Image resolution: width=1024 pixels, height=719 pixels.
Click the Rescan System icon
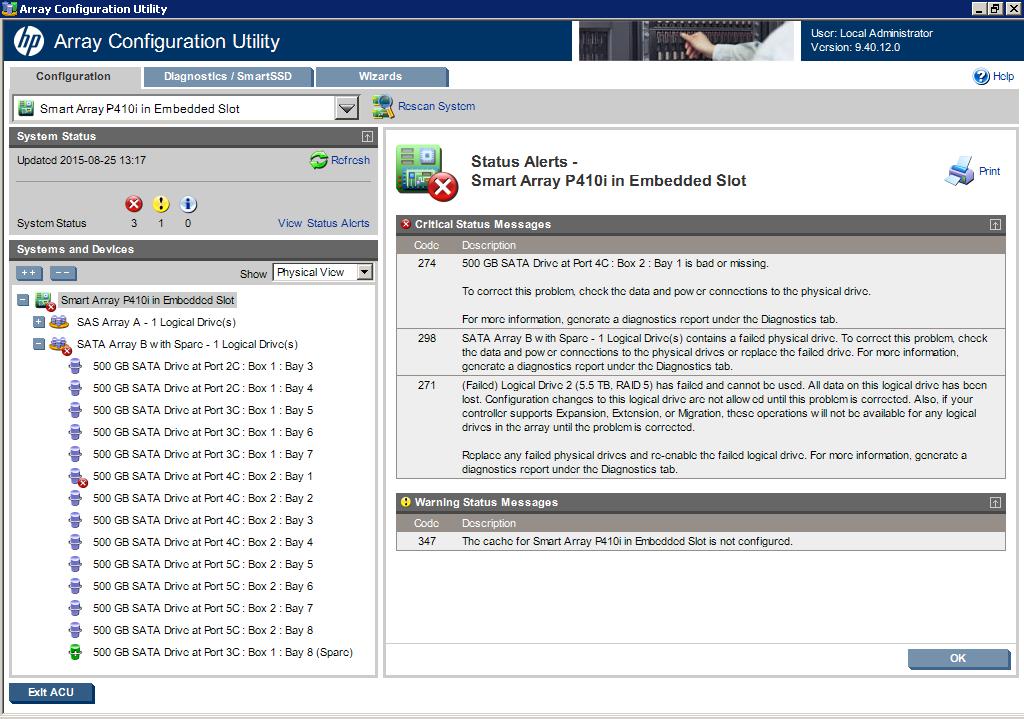pos(383,106)
